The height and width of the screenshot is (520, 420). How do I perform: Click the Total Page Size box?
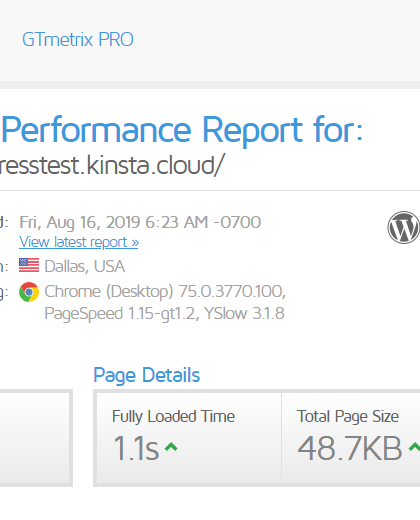pos(351,438)
